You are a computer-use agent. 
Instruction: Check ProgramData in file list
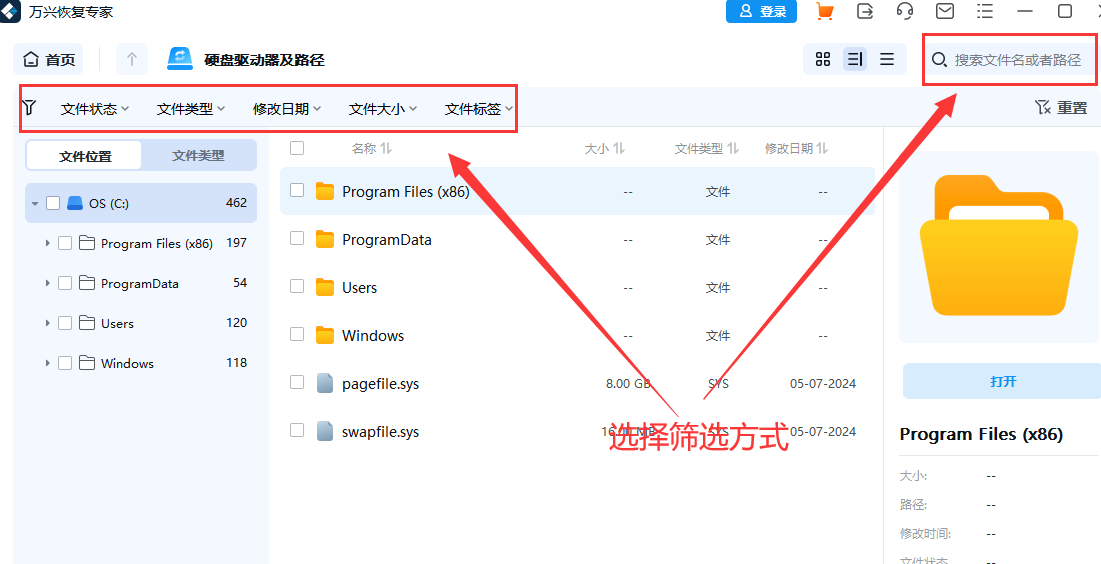tap(297, 238)
